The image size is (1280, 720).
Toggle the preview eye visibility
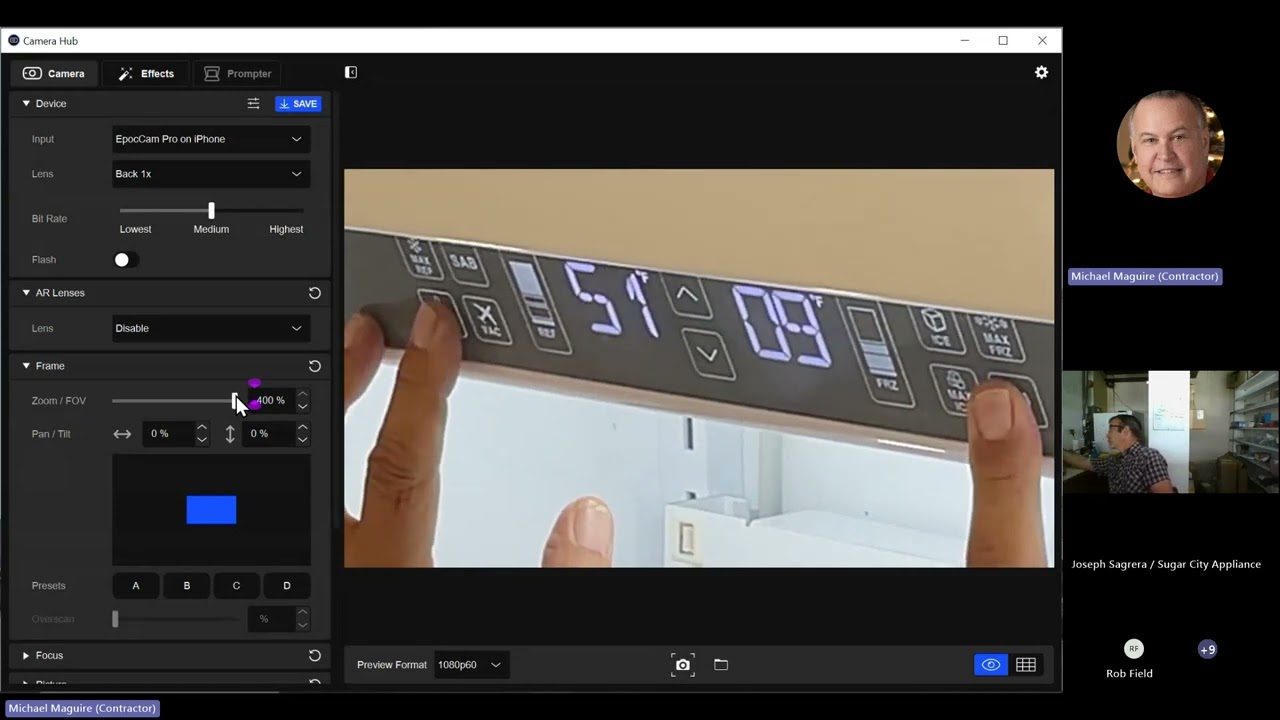[991, 665]
